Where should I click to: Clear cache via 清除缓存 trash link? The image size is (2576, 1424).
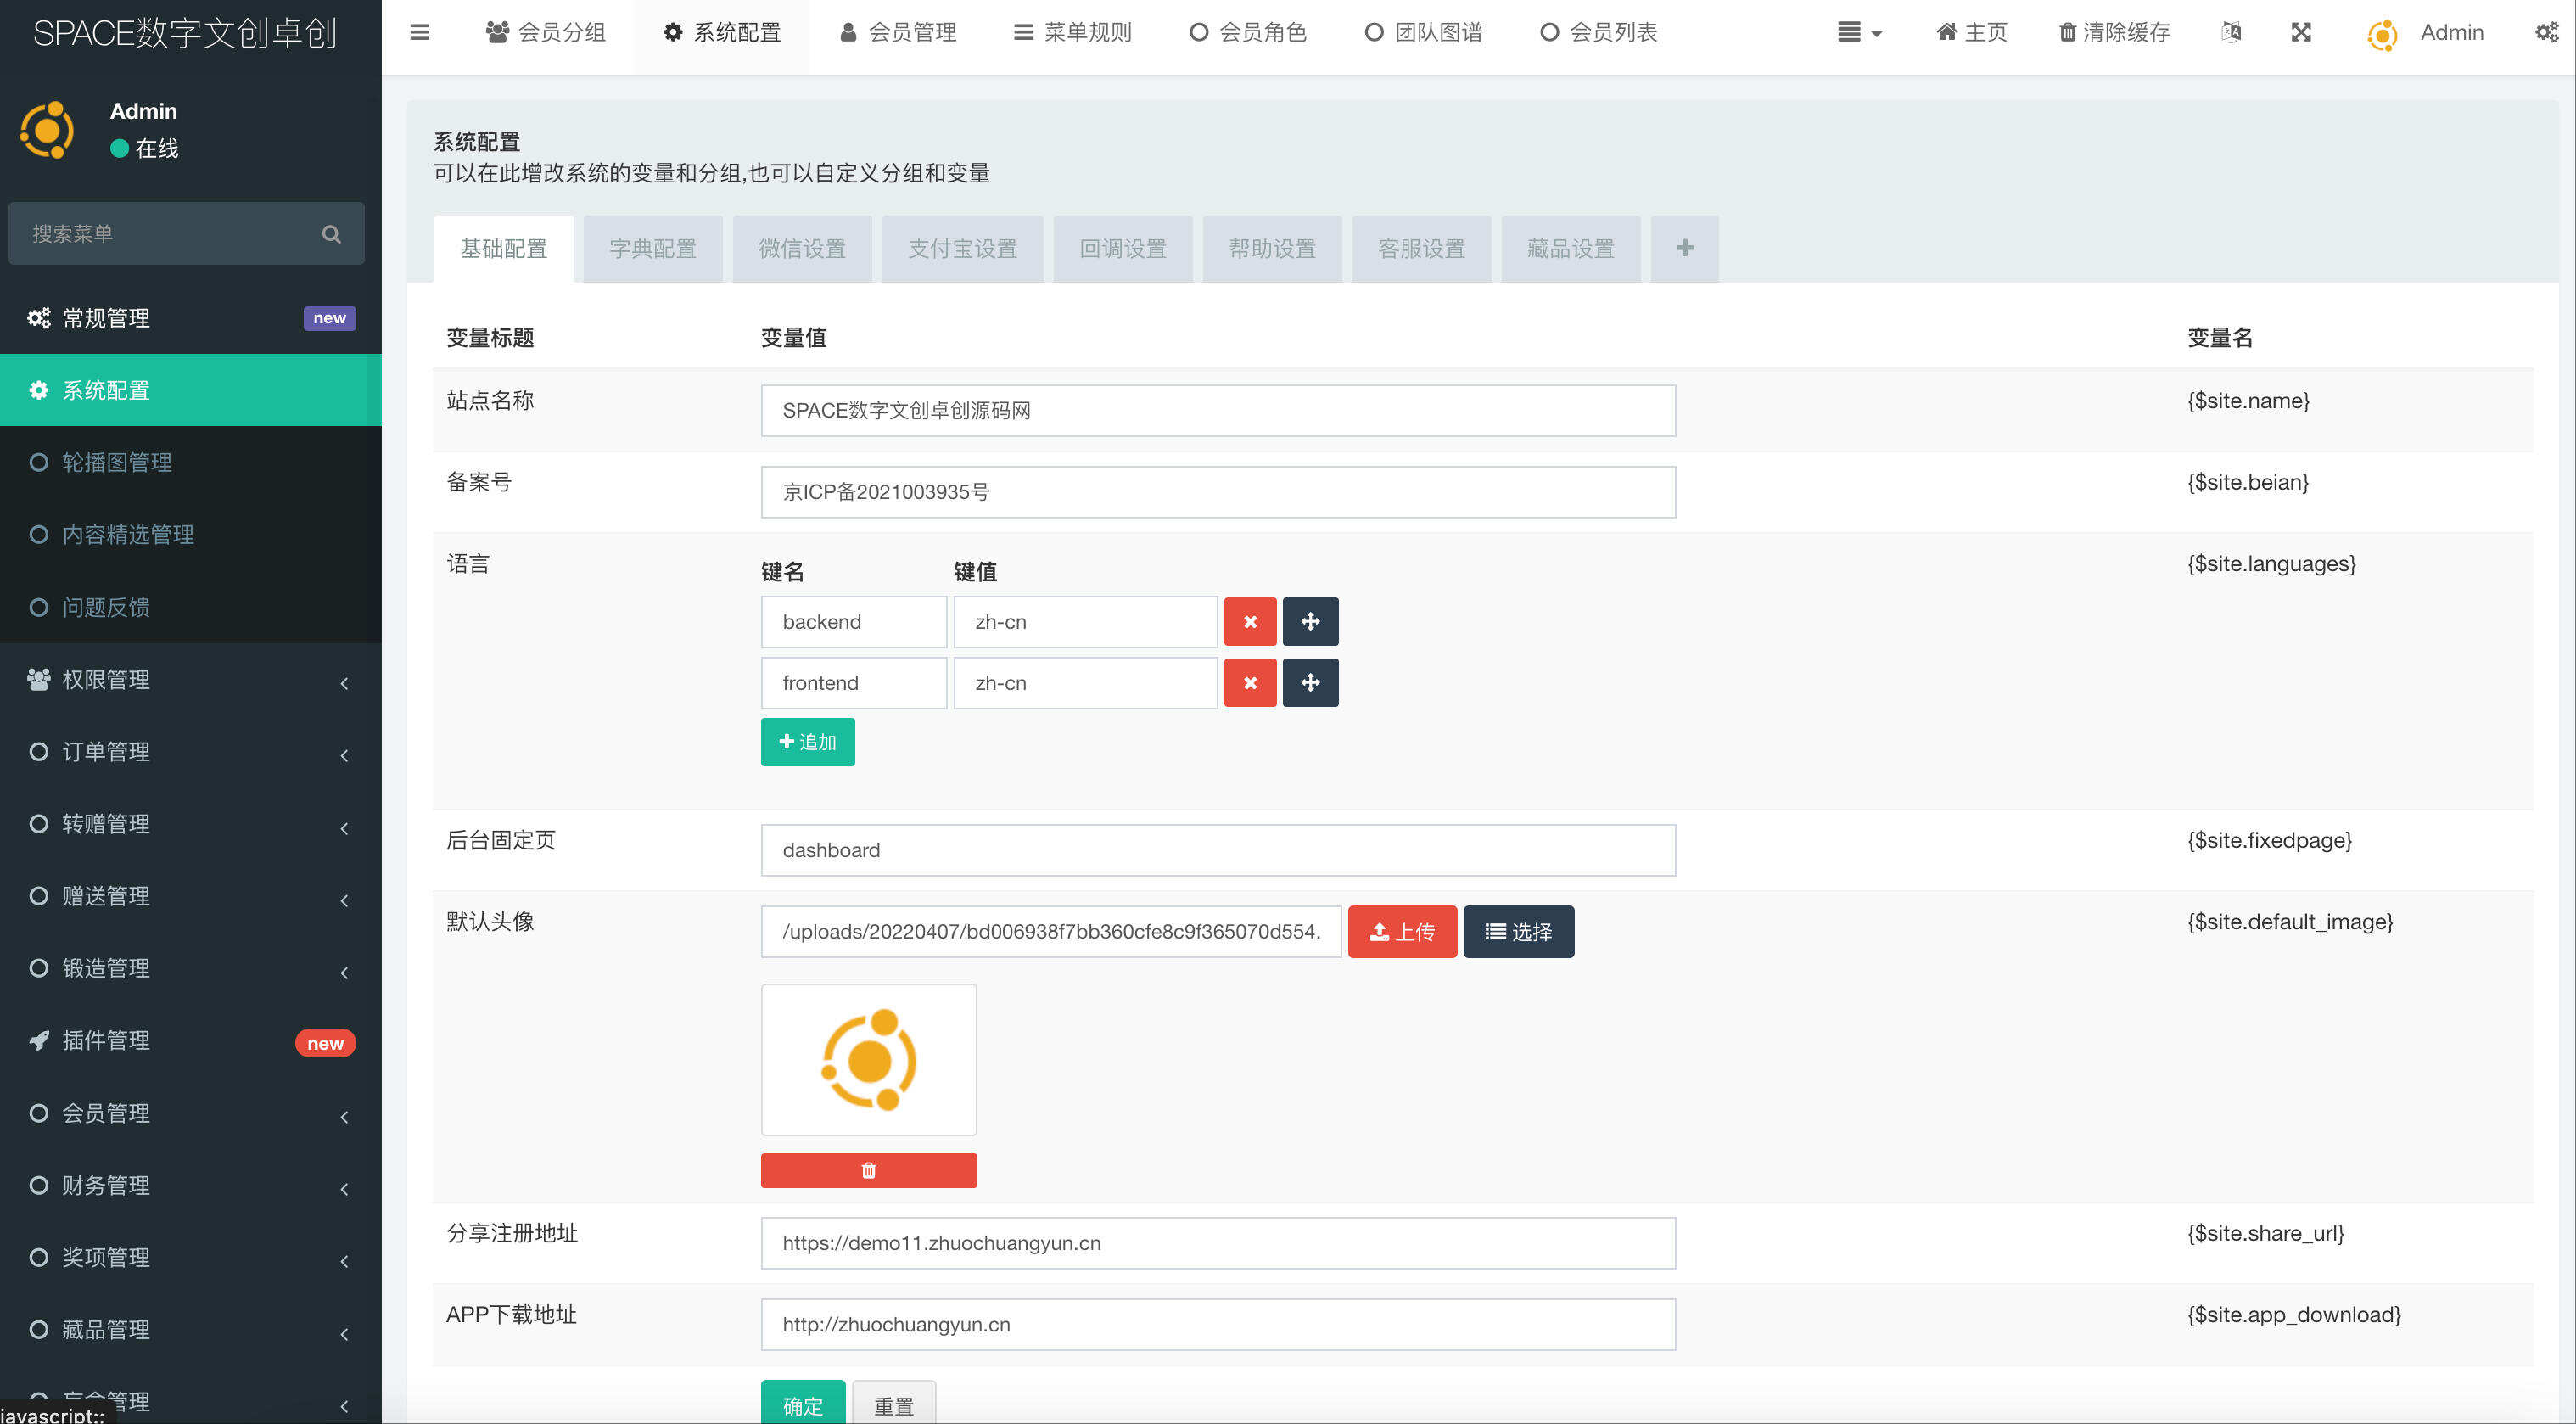(2114, 32)
